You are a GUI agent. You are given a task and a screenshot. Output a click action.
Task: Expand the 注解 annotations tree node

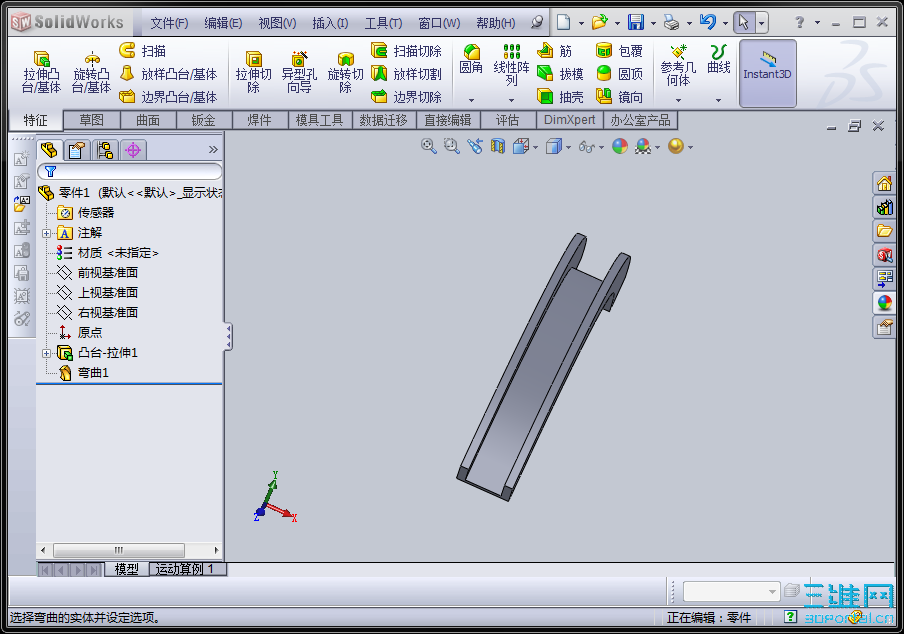[x=46, y=233]
